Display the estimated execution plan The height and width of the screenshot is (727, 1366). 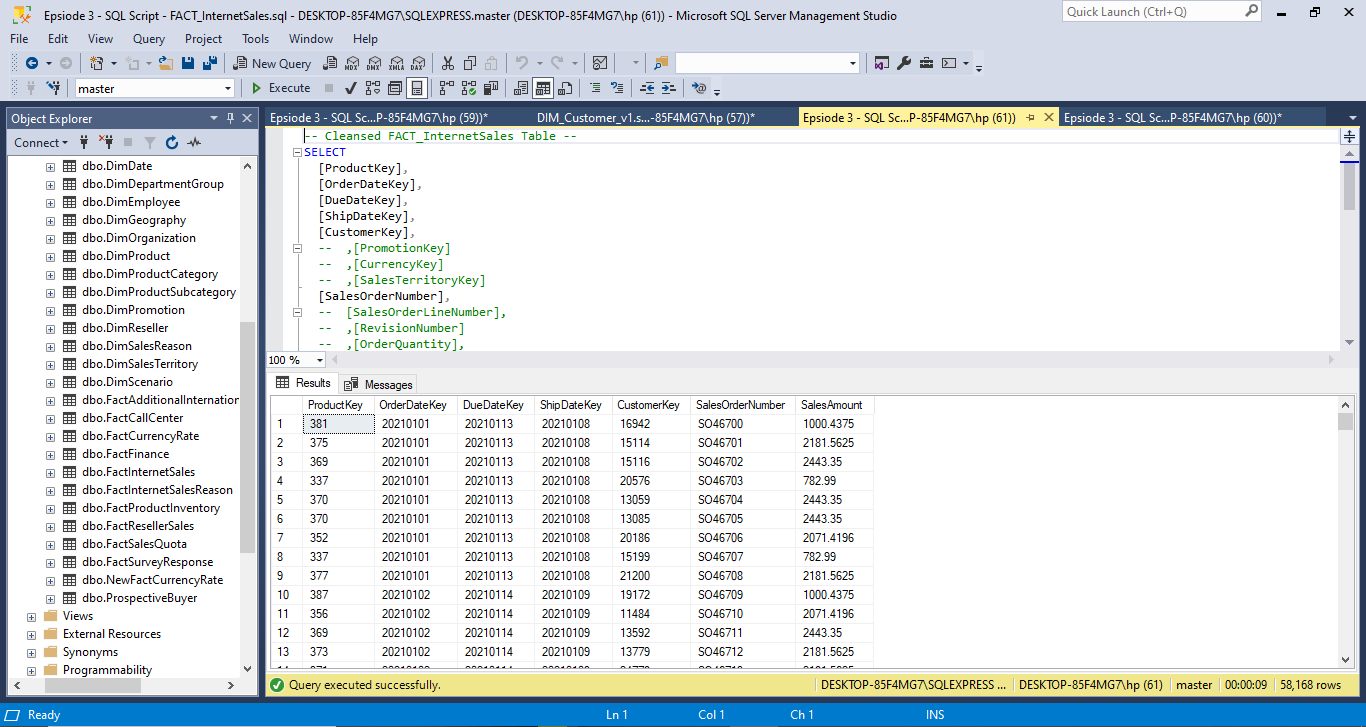tap(373, 88)
